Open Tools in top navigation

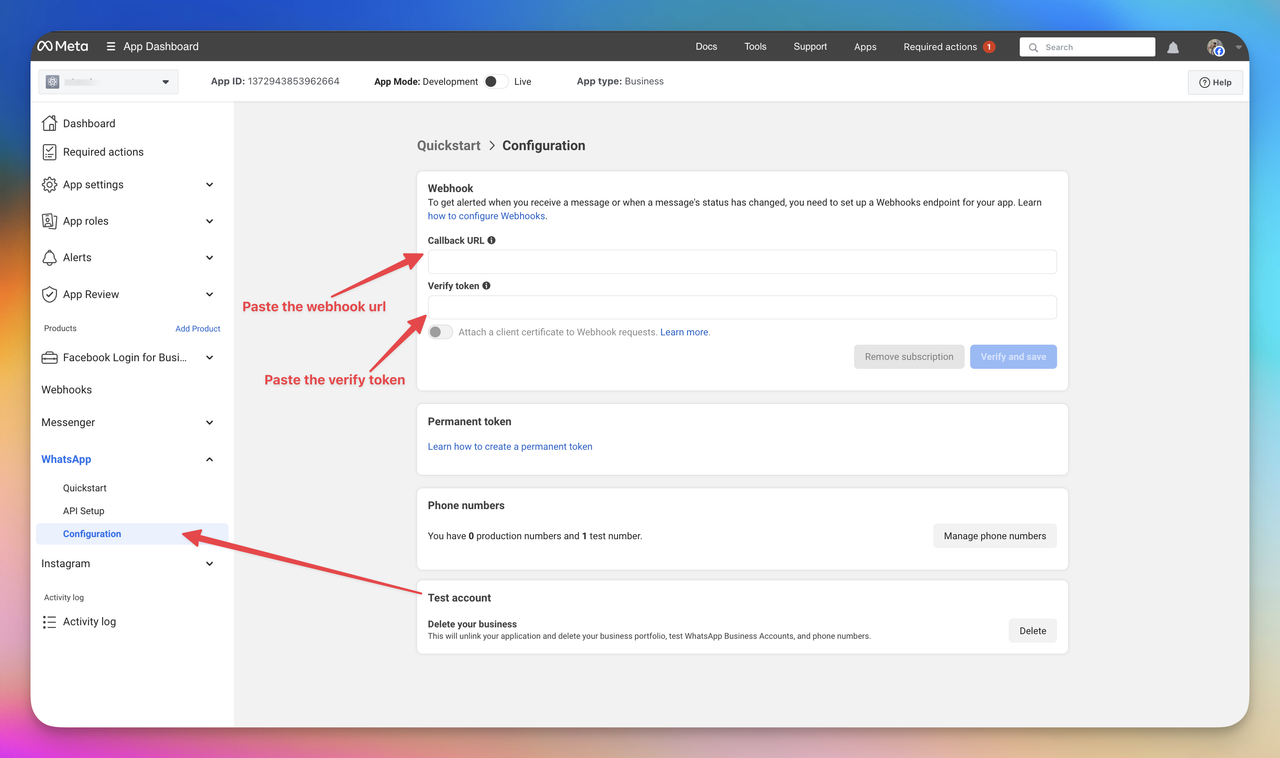click(x=755, y=47)
